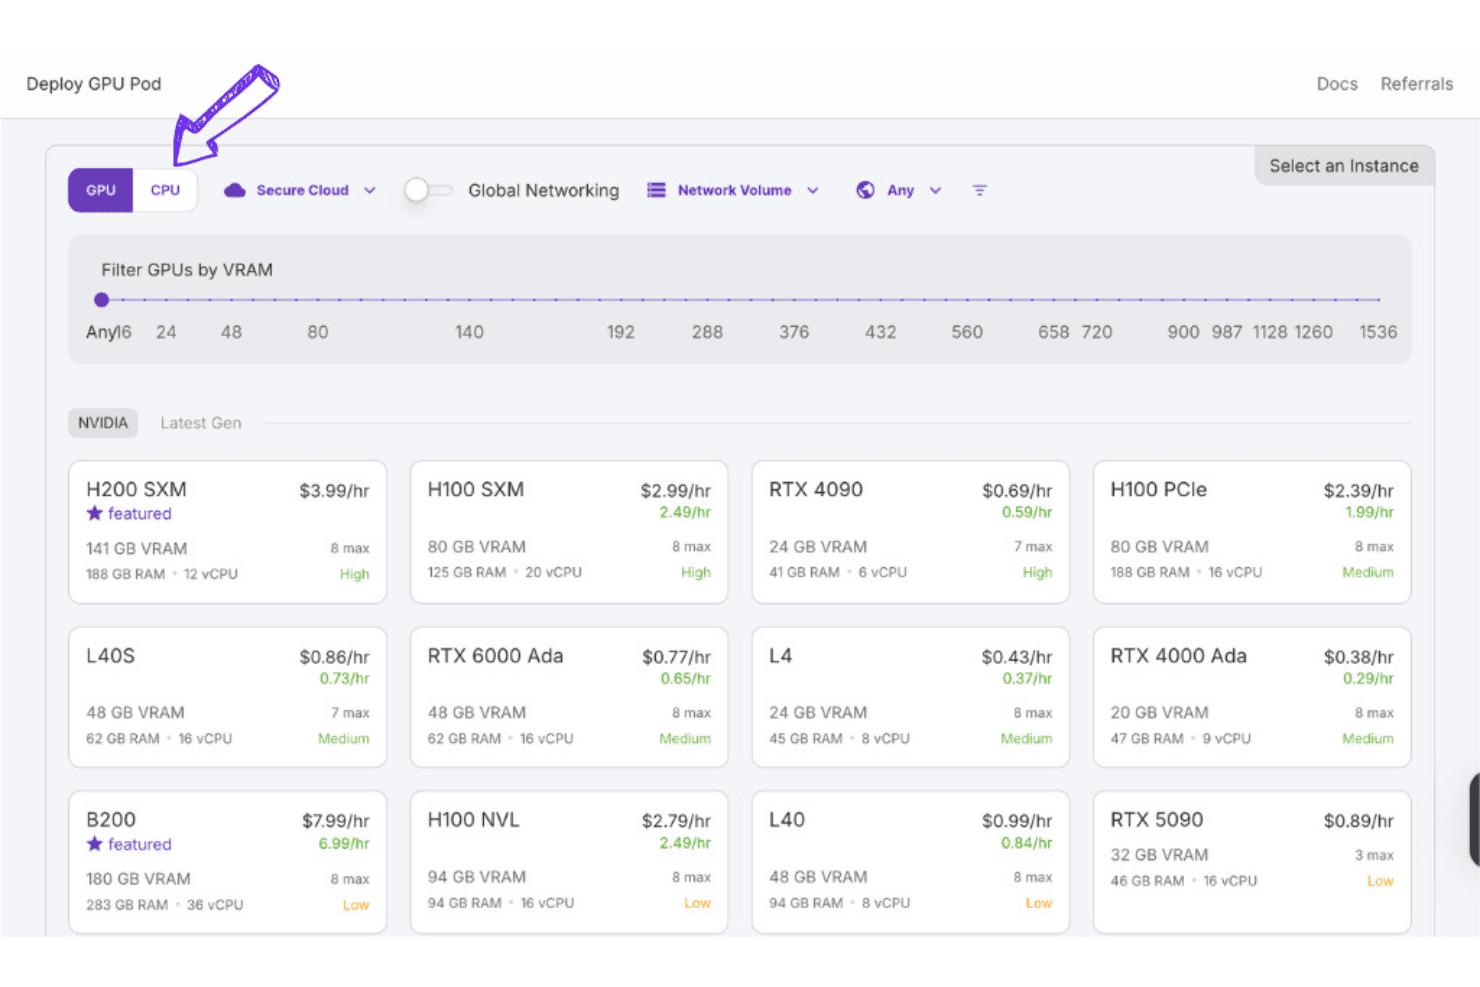
Task: Select the Latest Gen tab
Action: 201,423
